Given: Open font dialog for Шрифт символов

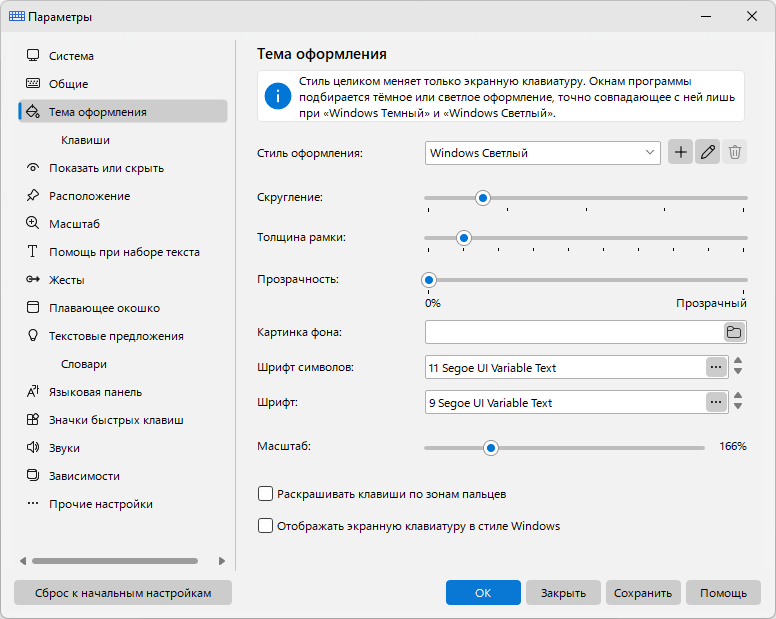Looking at the screenshot, I should coord(716,367).
